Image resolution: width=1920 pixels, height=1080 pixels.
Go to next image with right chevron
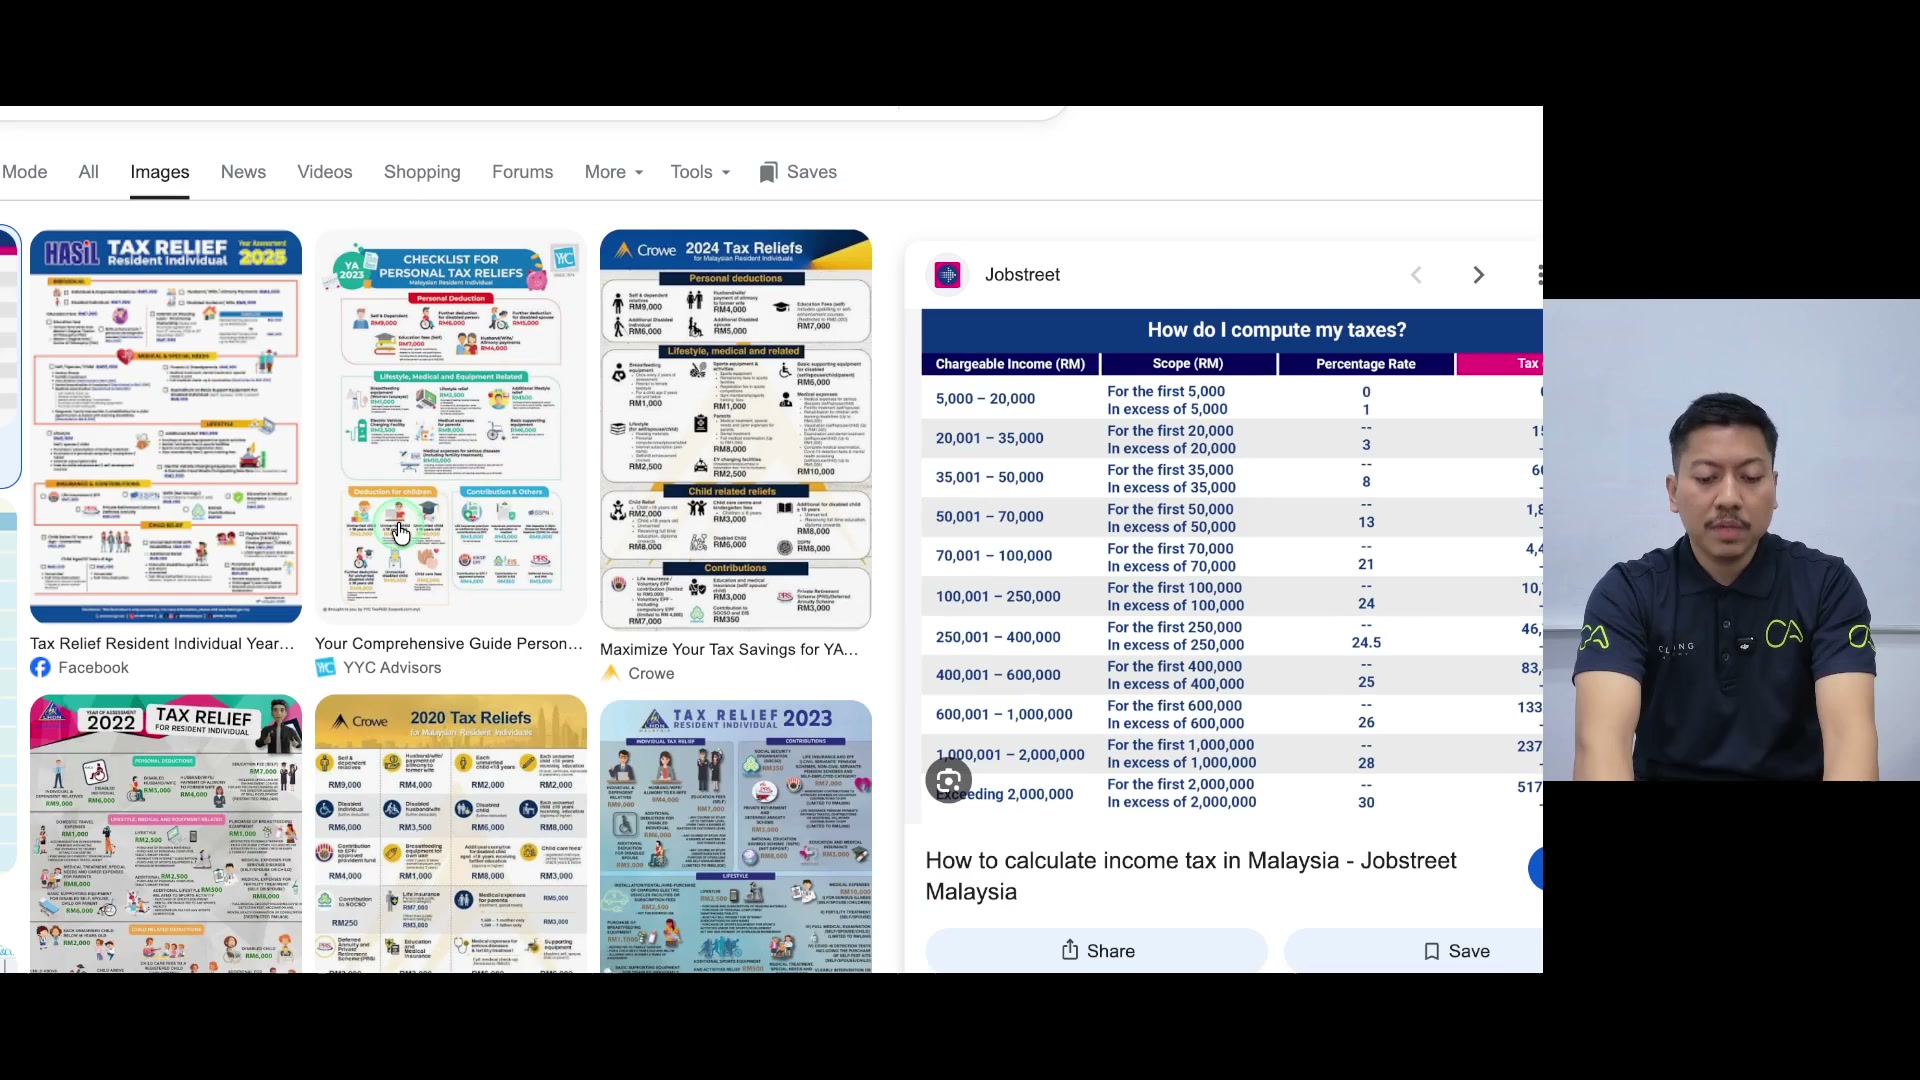[1478, 275]
